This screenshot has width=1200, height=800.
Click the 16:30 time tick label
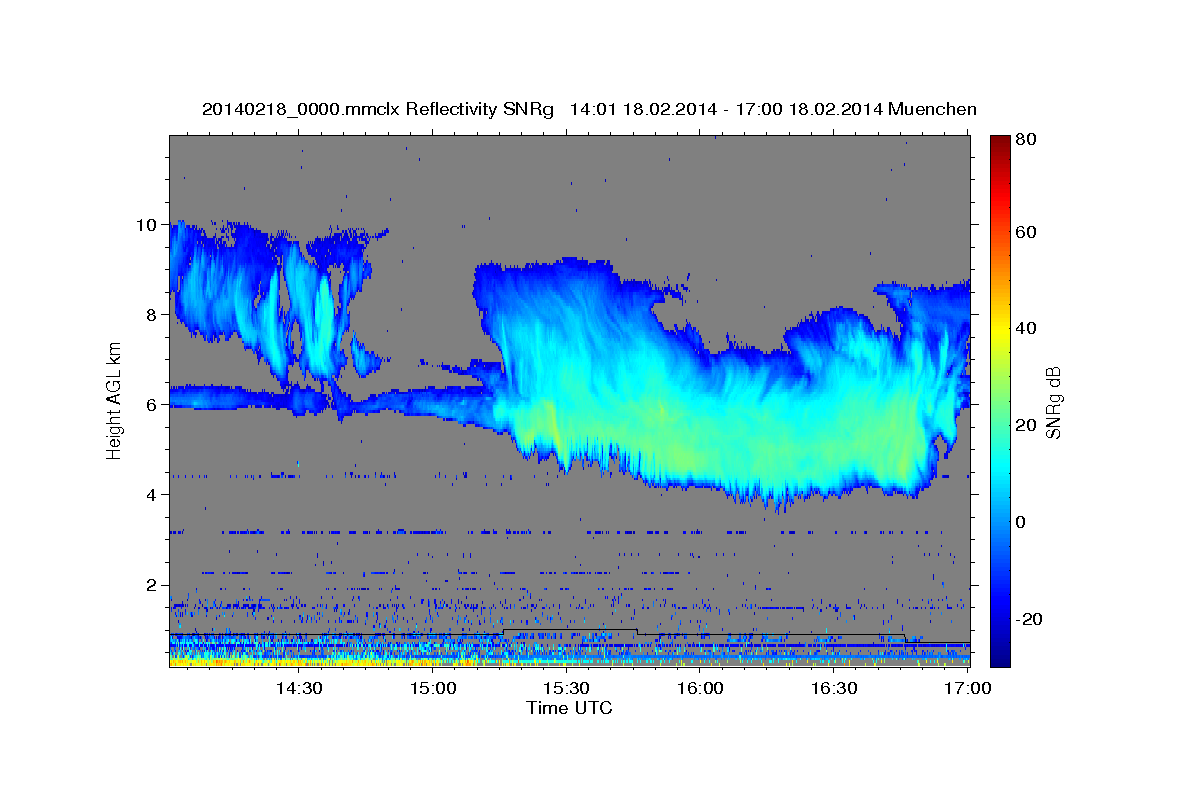click(x=834, y=688)
